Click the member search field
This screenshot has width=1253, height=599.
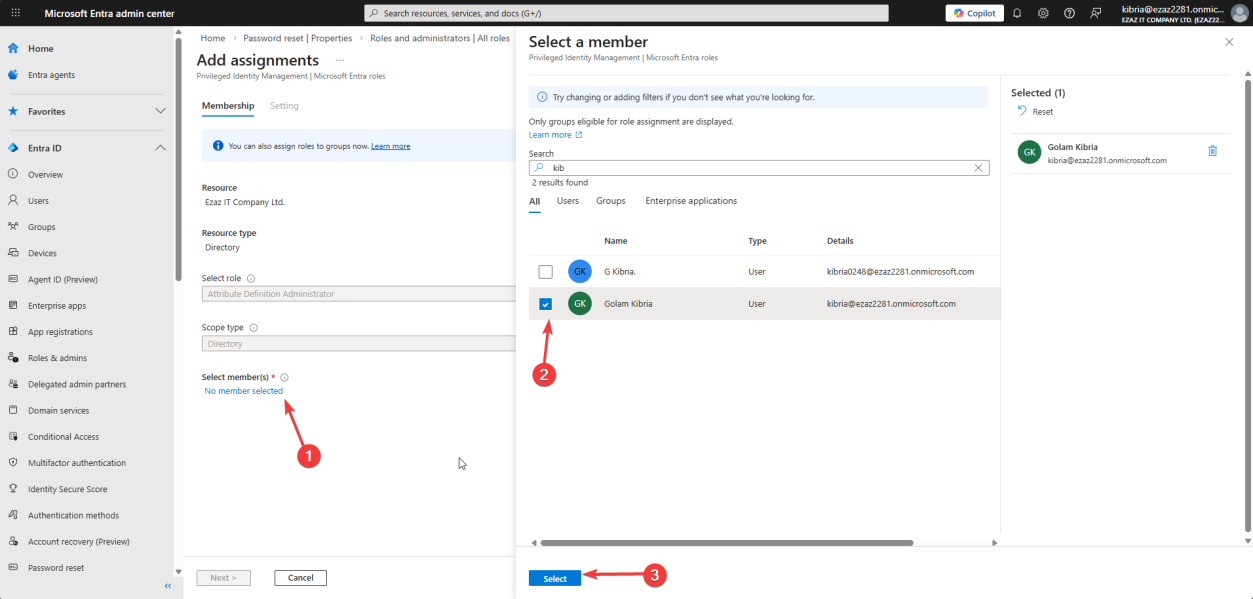[x=759, y=168]
